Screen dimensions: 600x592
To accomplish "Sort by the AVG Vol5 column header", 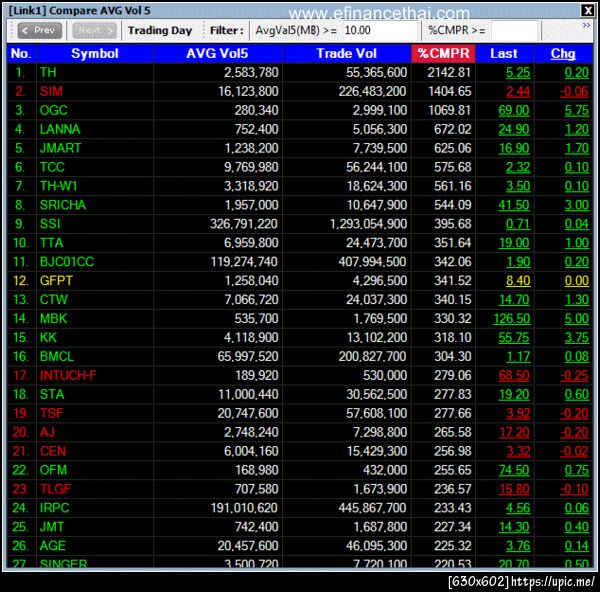I will pyautogui.click(x=217, y=54).
